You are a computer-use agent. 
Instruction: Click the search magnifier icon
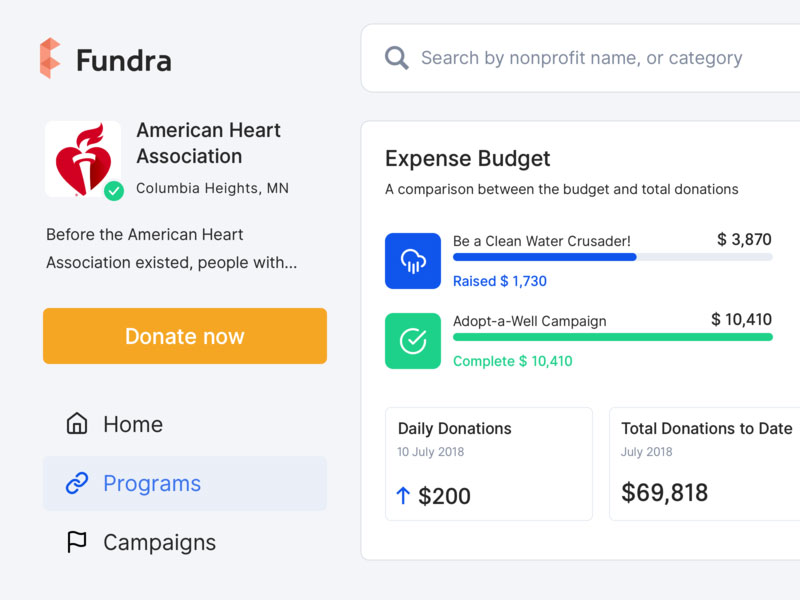pyautogui.click(x=396, y=58)
